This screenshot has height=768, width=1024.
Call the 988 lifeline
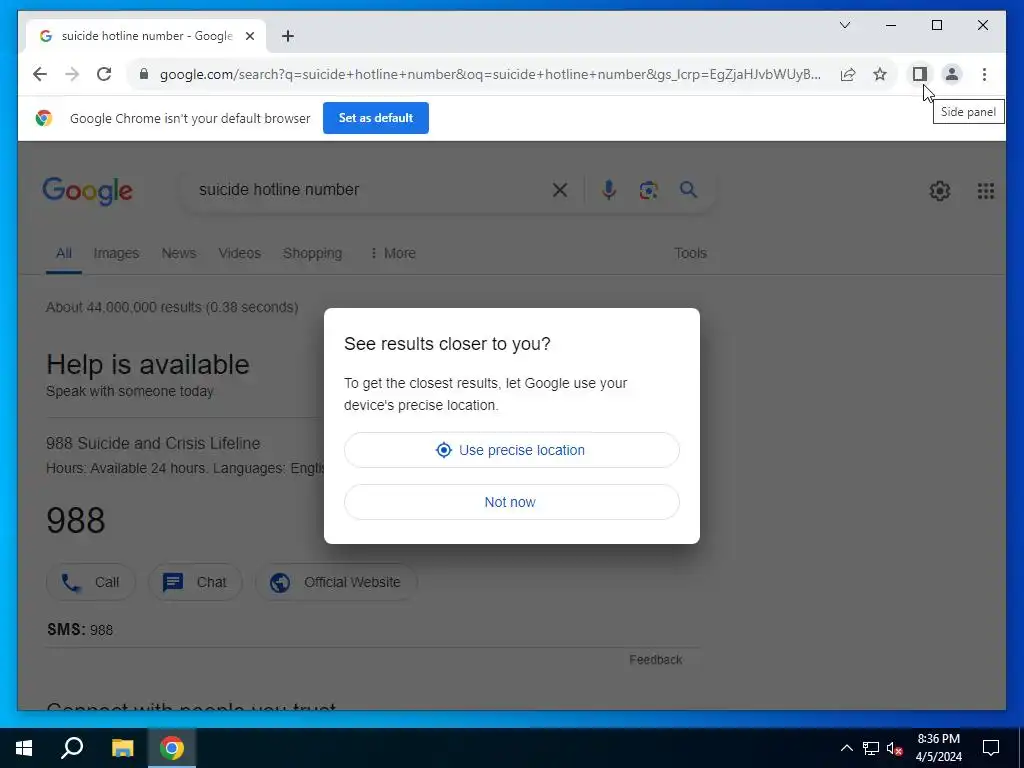91,582
